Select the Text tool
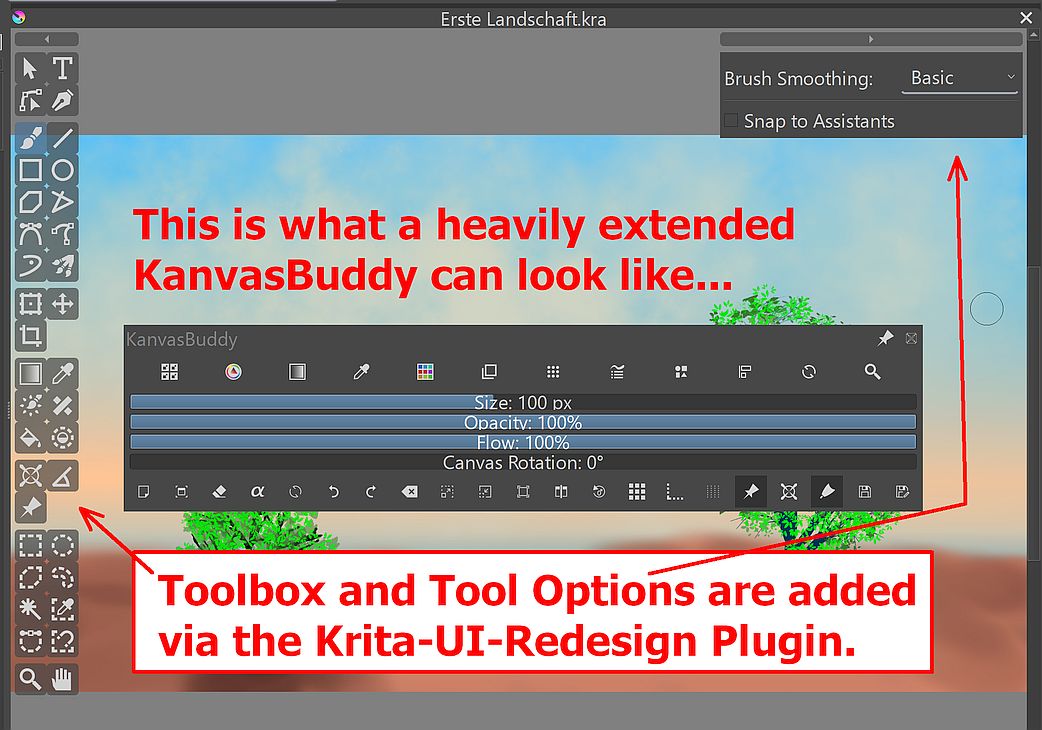This screenshot has width=1042, height=730. [62, 68]
